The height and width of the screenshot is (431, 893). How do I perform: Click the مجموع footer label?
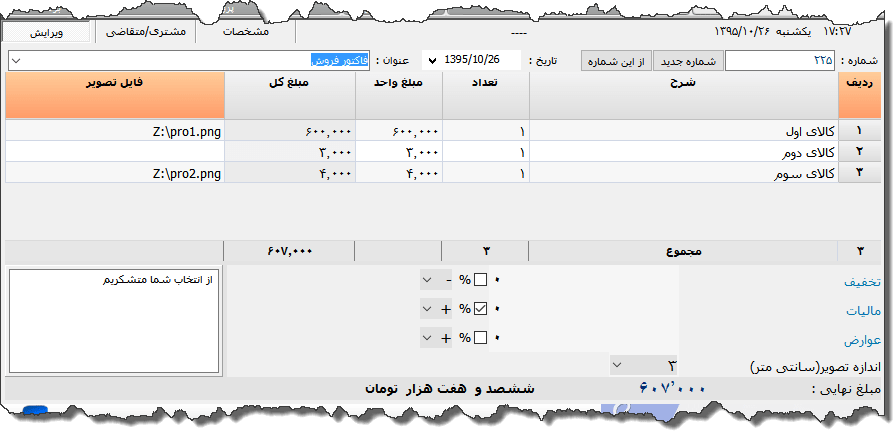tap(683, 251)
